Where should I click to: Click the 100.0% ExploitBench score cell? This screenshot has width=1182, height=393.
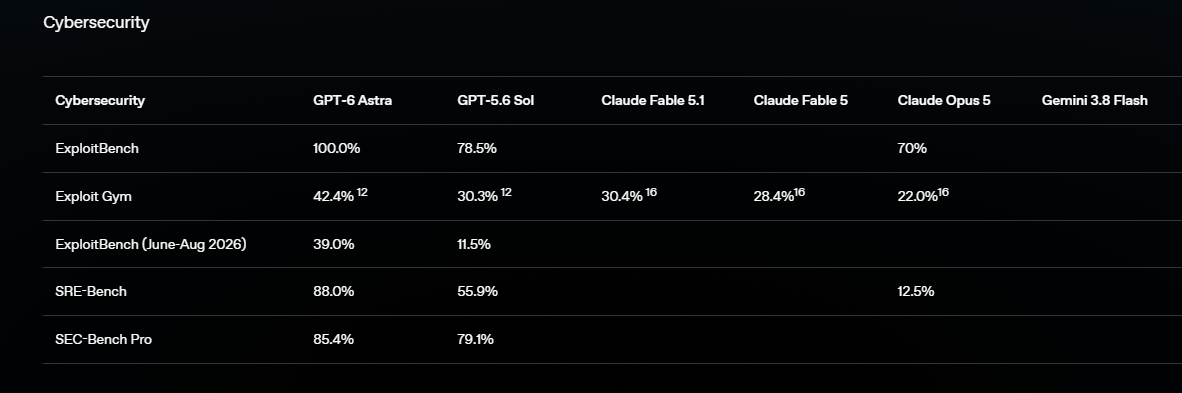[x=337, y=149]
